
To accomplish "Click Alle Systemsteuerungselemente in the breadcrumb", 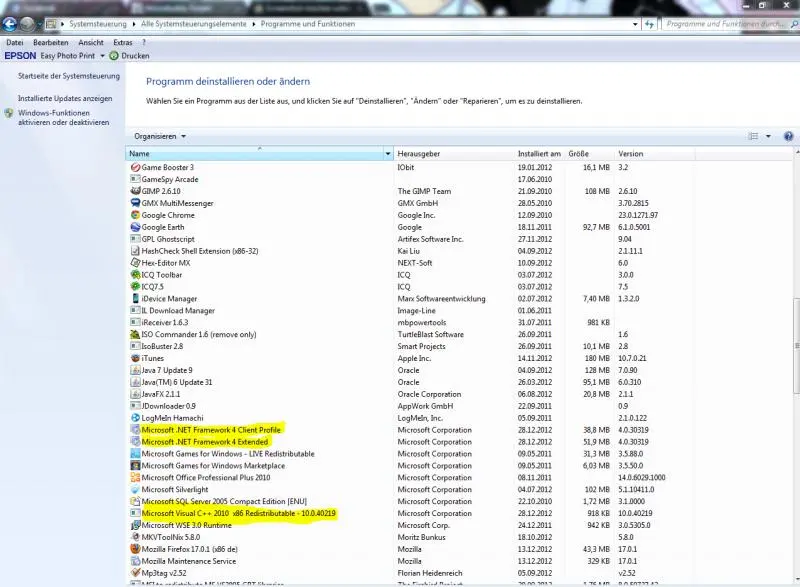I will tap(193, 24).
